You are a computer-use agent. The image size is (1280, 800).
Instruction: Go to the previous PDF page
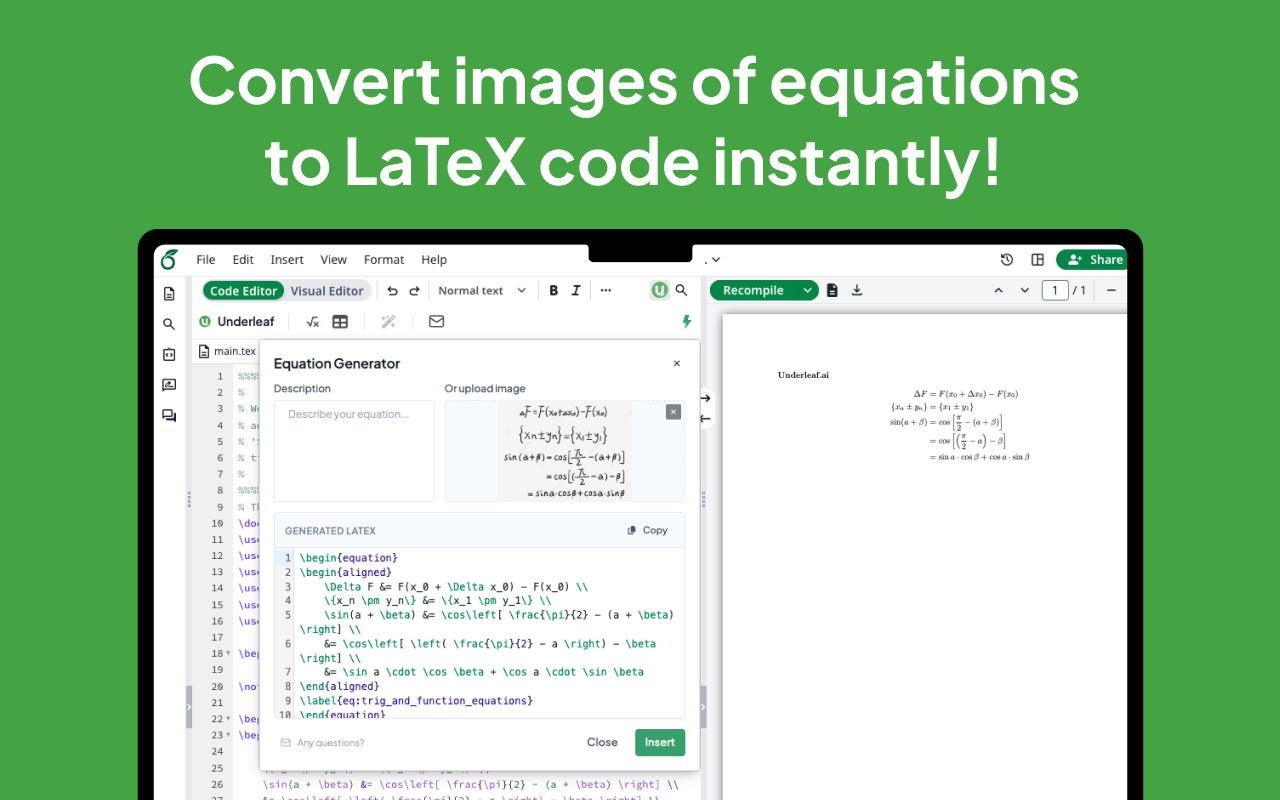coord(998,290)
